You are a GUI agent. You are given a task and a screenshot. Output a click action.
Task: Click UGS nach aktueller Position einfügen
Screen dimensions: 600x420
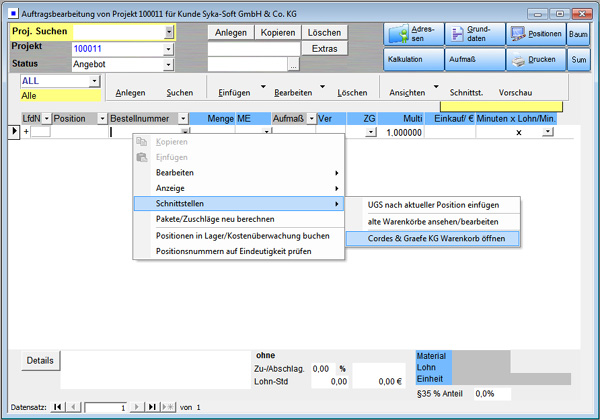(x=432, y=203)
